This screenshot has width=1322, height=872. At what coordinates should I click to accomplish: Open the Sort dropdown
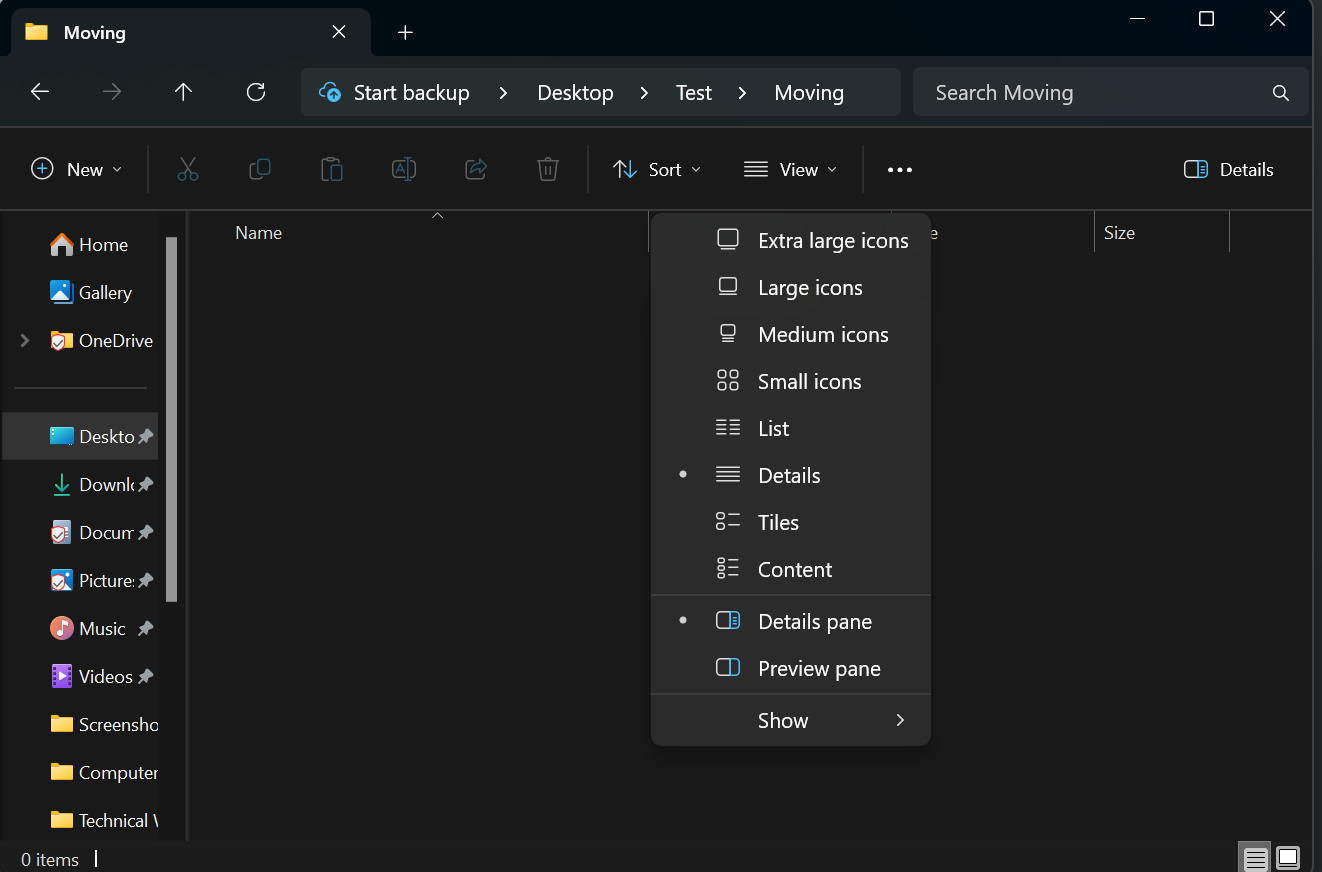click(x=657, y=170)
